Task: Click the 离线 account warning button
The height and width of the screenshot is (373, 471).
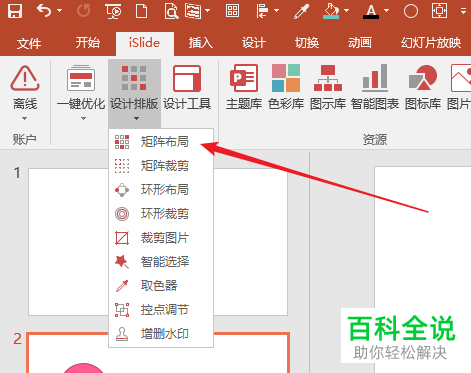Action: click(x=25, y=92)
